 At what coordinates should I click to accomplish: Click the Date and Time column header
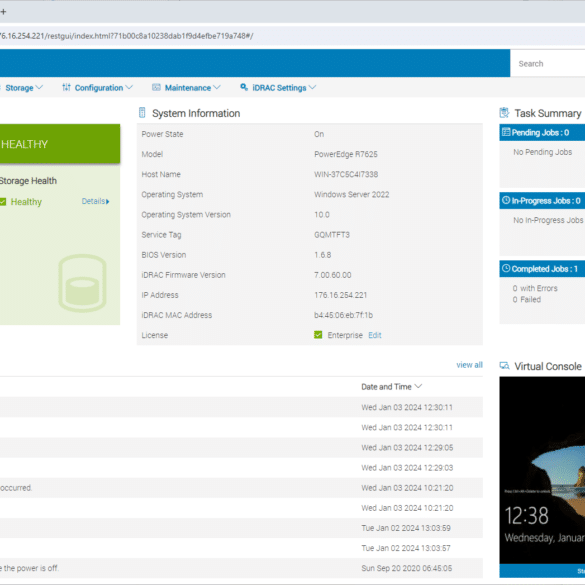pos(387,387)
